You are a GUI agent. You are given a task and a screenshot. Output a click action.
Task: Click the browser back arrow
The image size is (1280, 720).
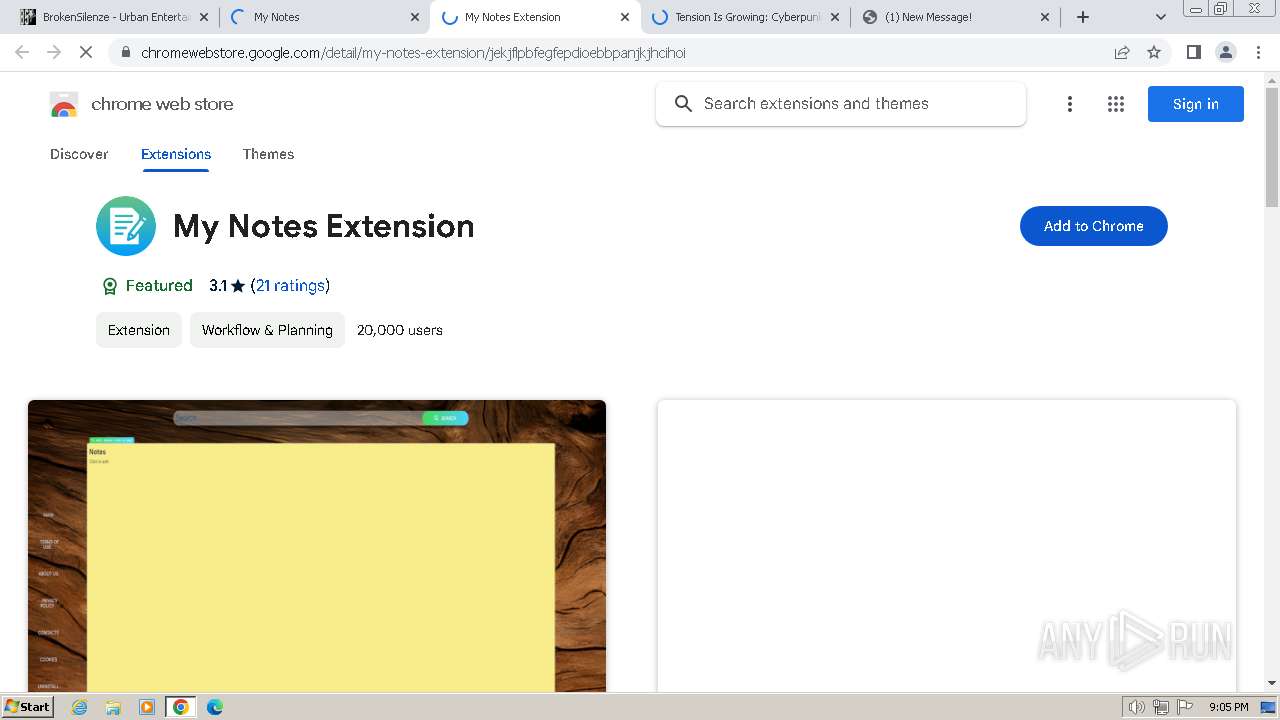click(22, 52)
